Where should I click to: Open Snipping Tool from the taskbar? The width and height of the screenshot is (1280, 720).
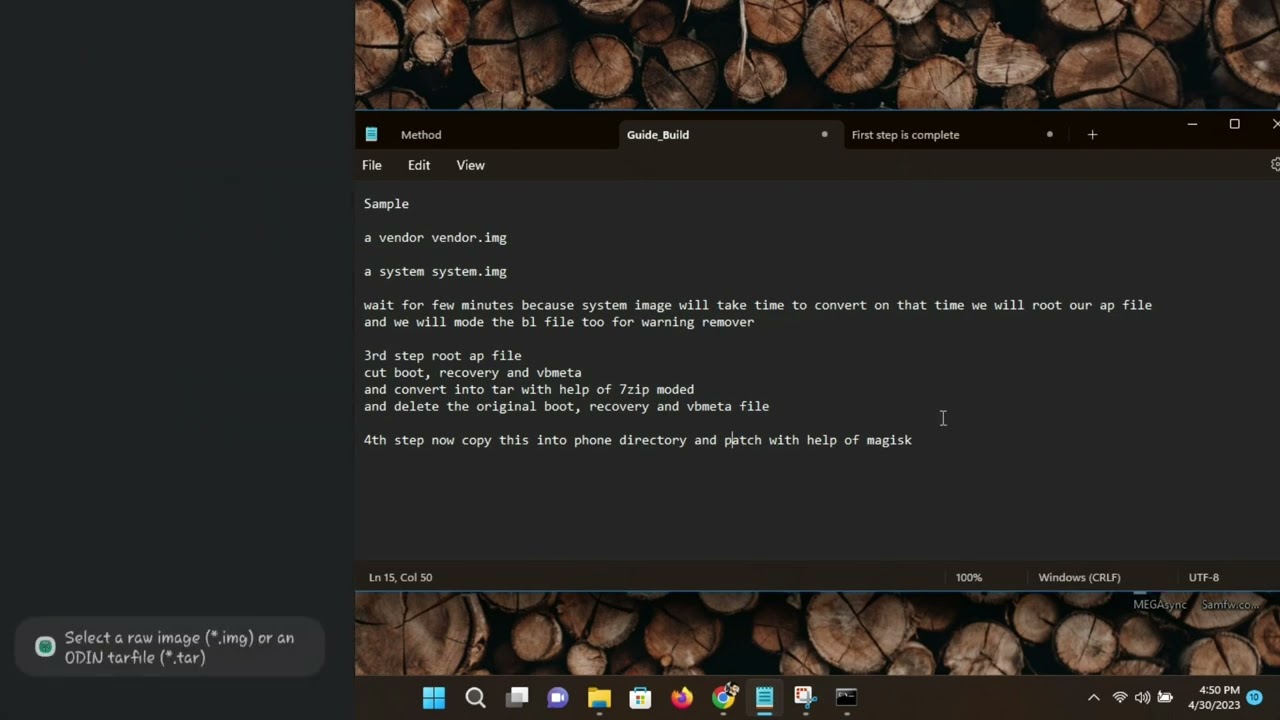click(x=805, y=698)
